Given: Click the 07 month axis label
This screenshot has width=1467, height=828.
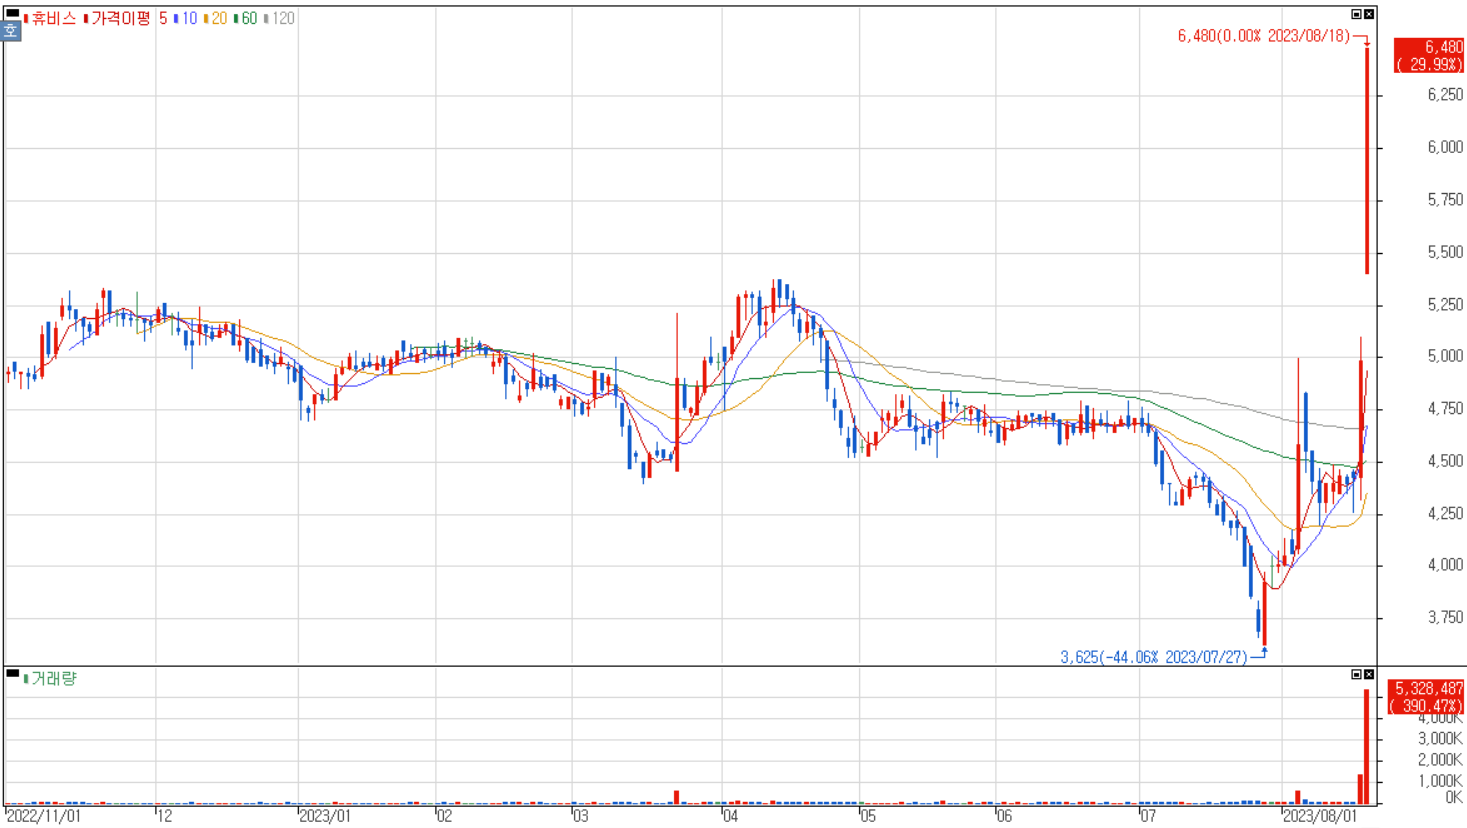Looking at the screenshot, I should pyautogui.click(x=1148, y=816).
